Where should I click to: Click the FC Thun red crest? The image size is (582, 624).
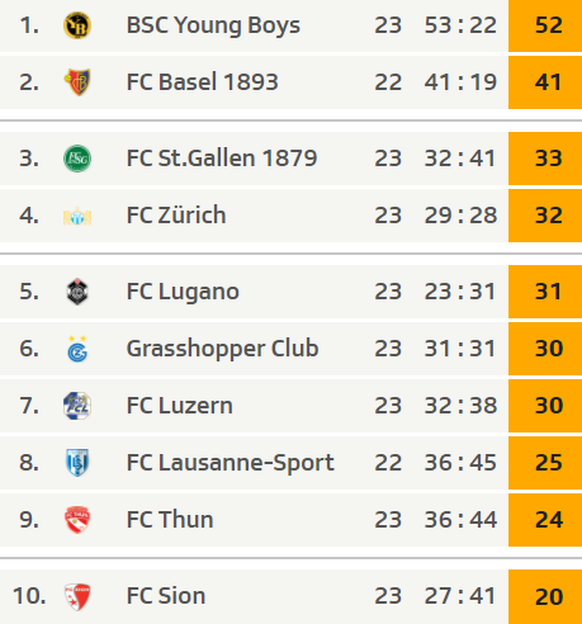coord(77,520)
